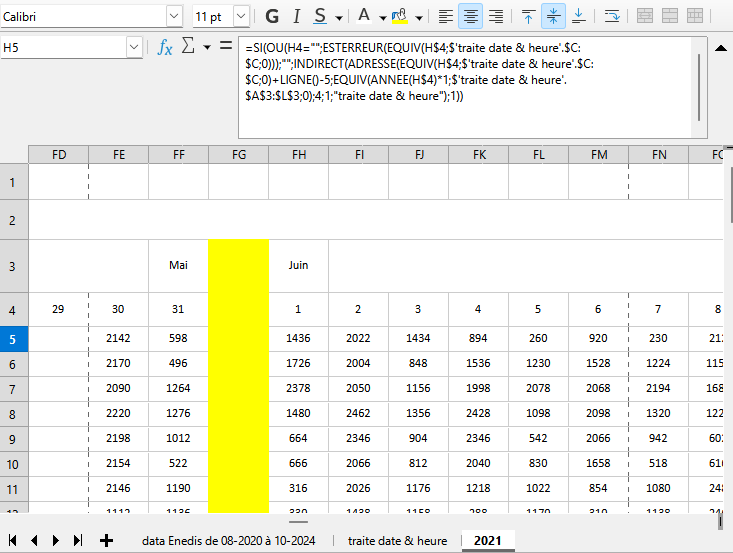Open font color dropdown arrow

click(x=383, y=18)
